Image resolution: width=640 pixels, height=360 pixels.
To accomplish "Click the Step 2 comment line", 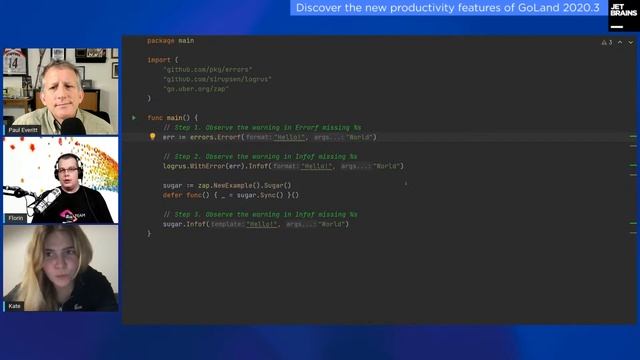I will pos(260,156).
